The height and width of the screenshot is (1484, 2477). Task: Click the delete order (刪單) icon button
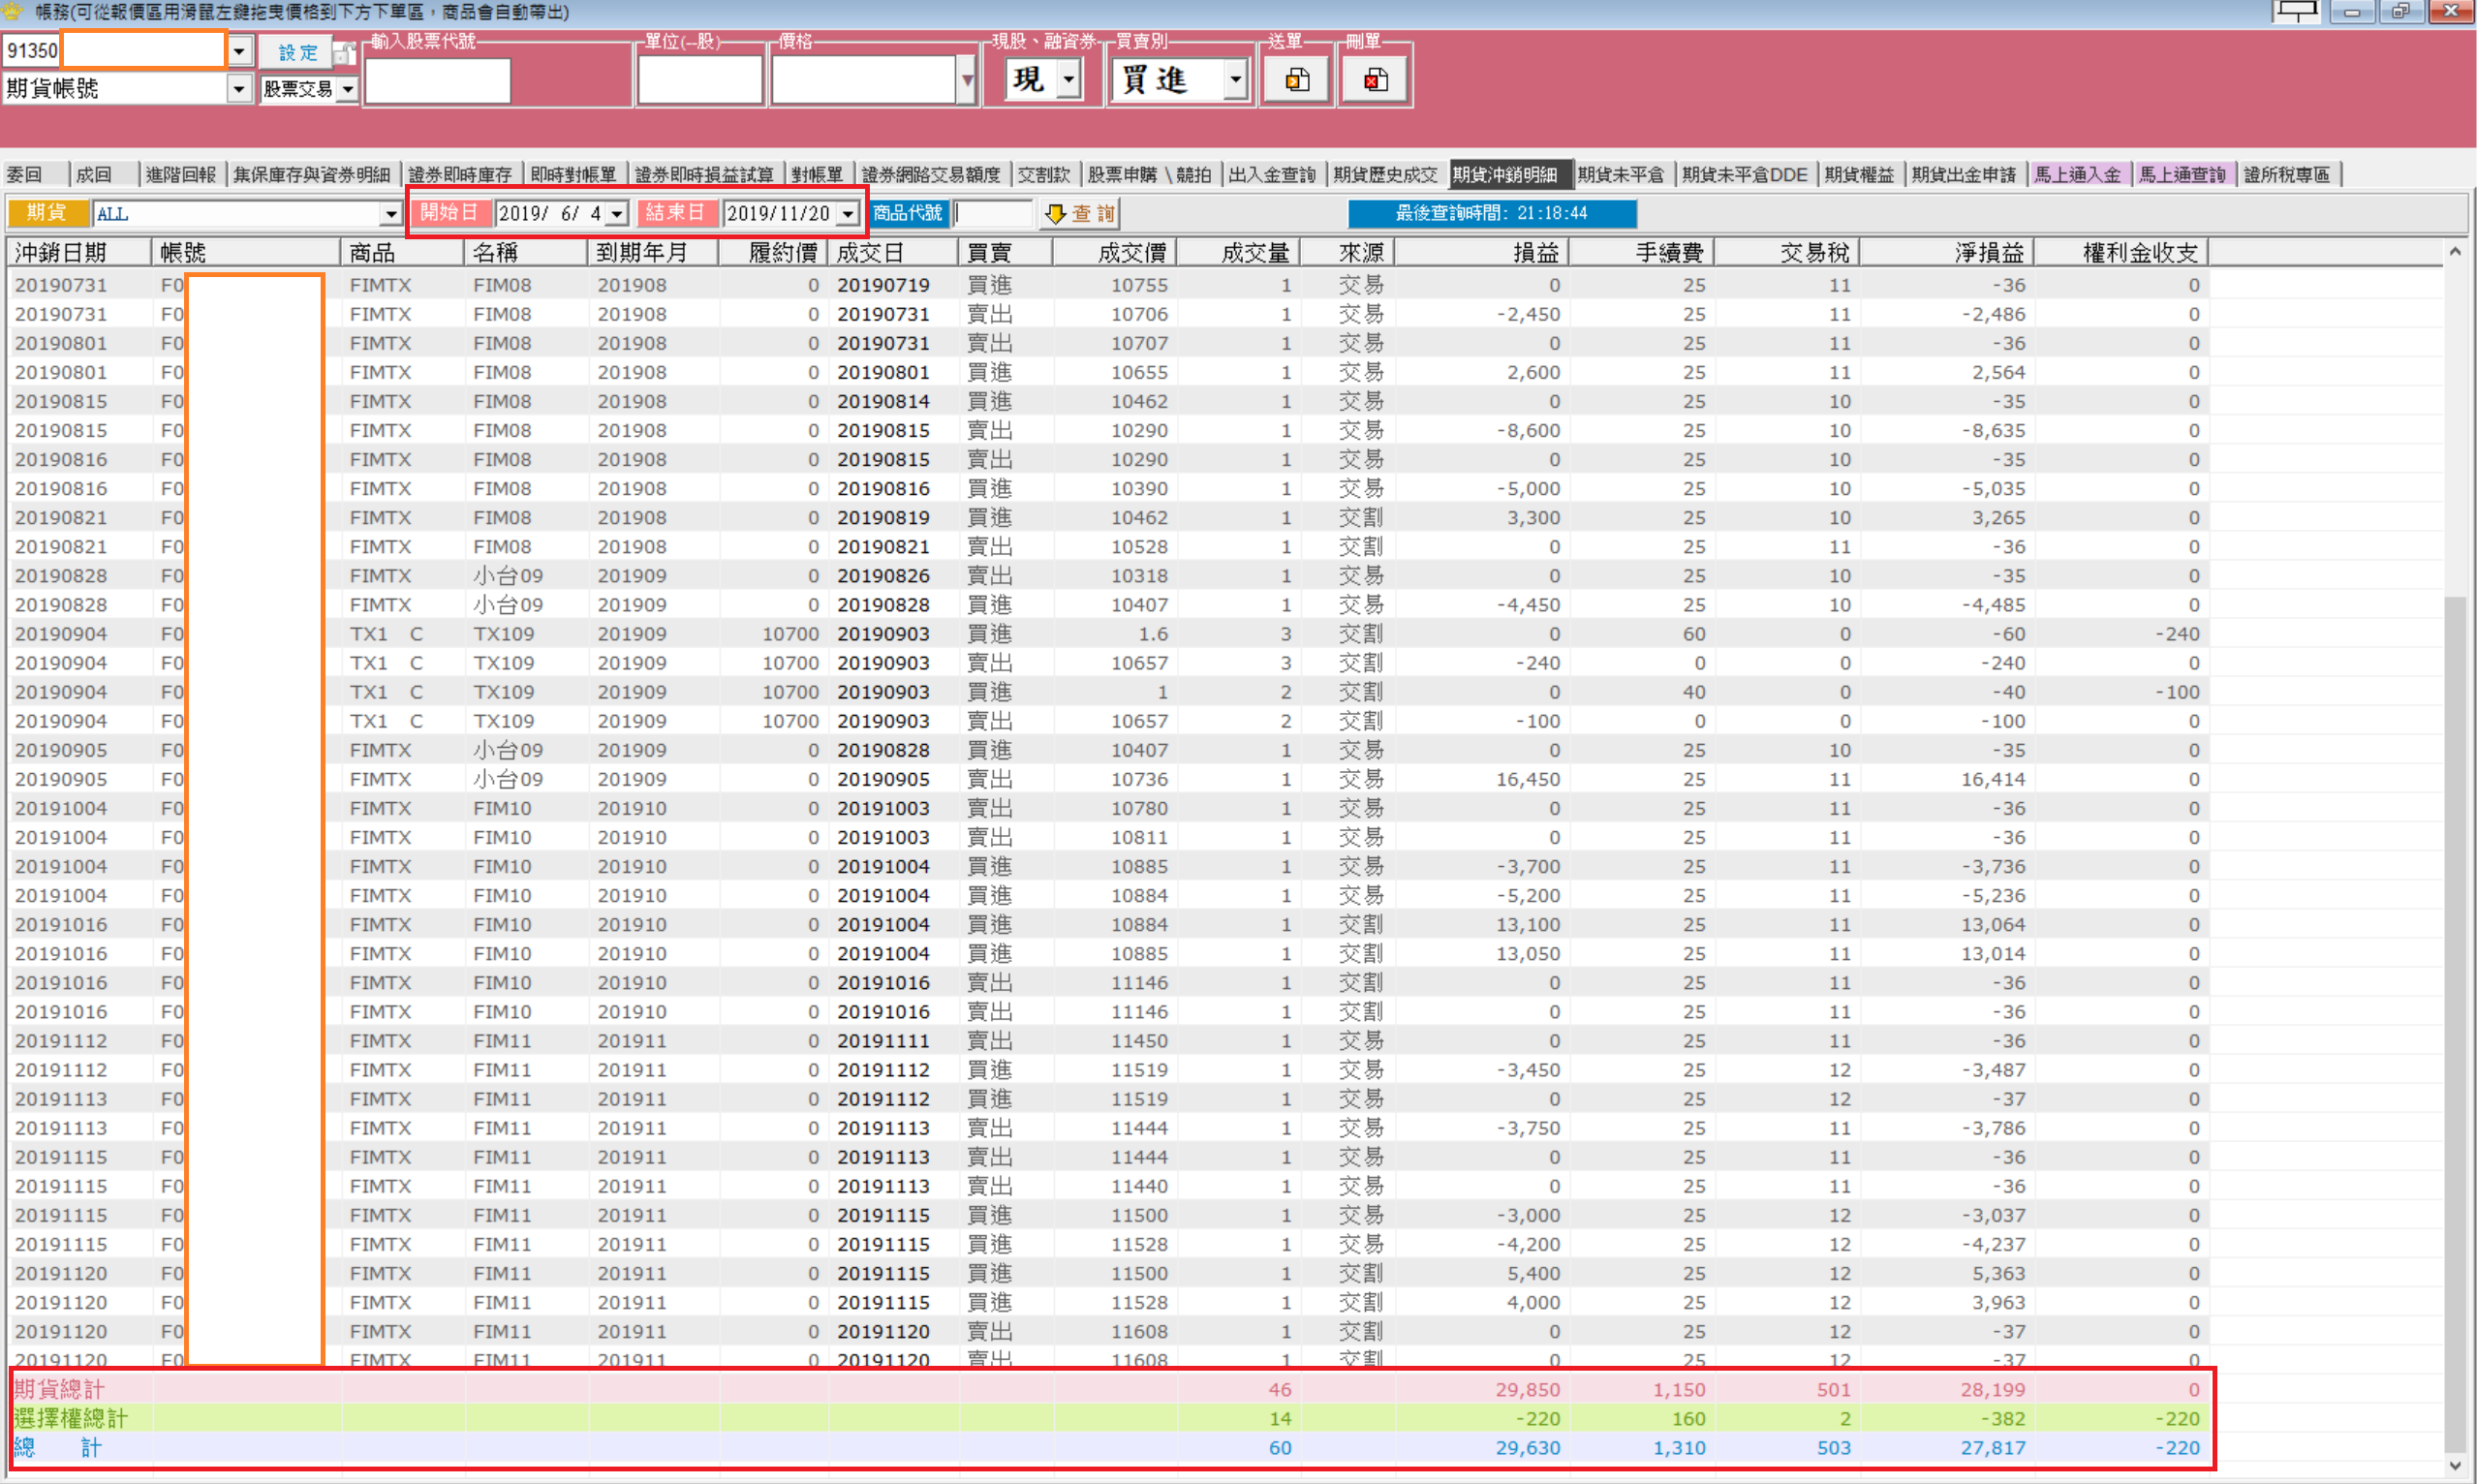pos(1375,80)
